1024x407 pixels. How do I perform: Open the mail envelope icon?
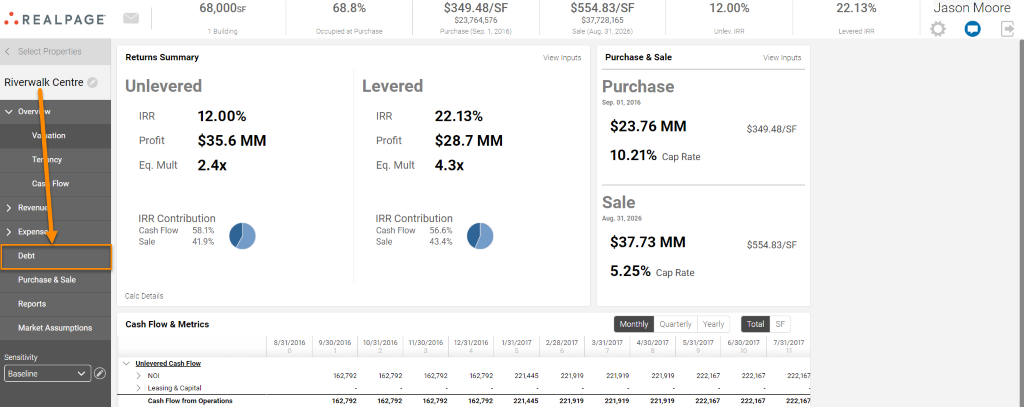(x=131, y=18)
